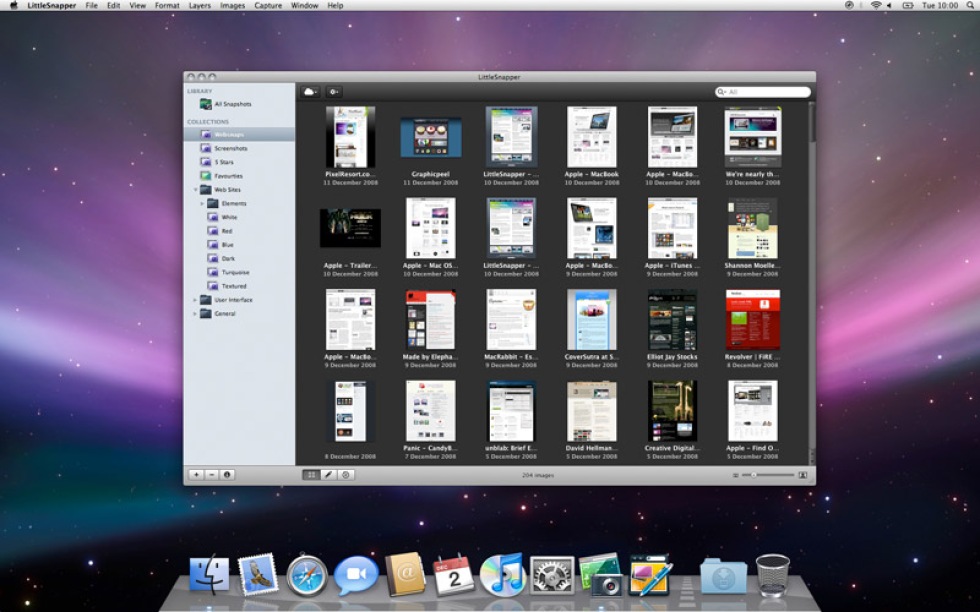Screen dimensions: 980x612
Task: Select the Screenshots collection
Action: [x=239, y=148]
